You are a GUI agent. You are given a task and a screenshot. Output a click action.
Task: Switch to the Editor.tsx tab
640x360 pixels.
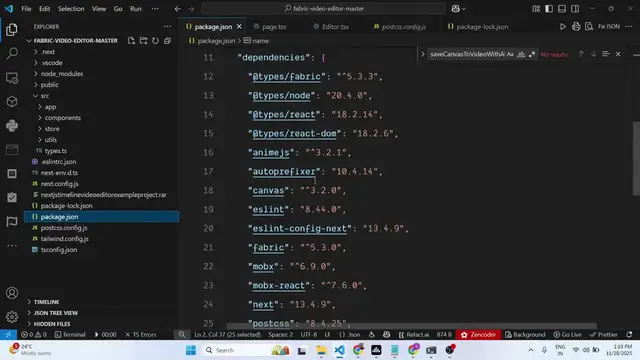coord(335,27)
